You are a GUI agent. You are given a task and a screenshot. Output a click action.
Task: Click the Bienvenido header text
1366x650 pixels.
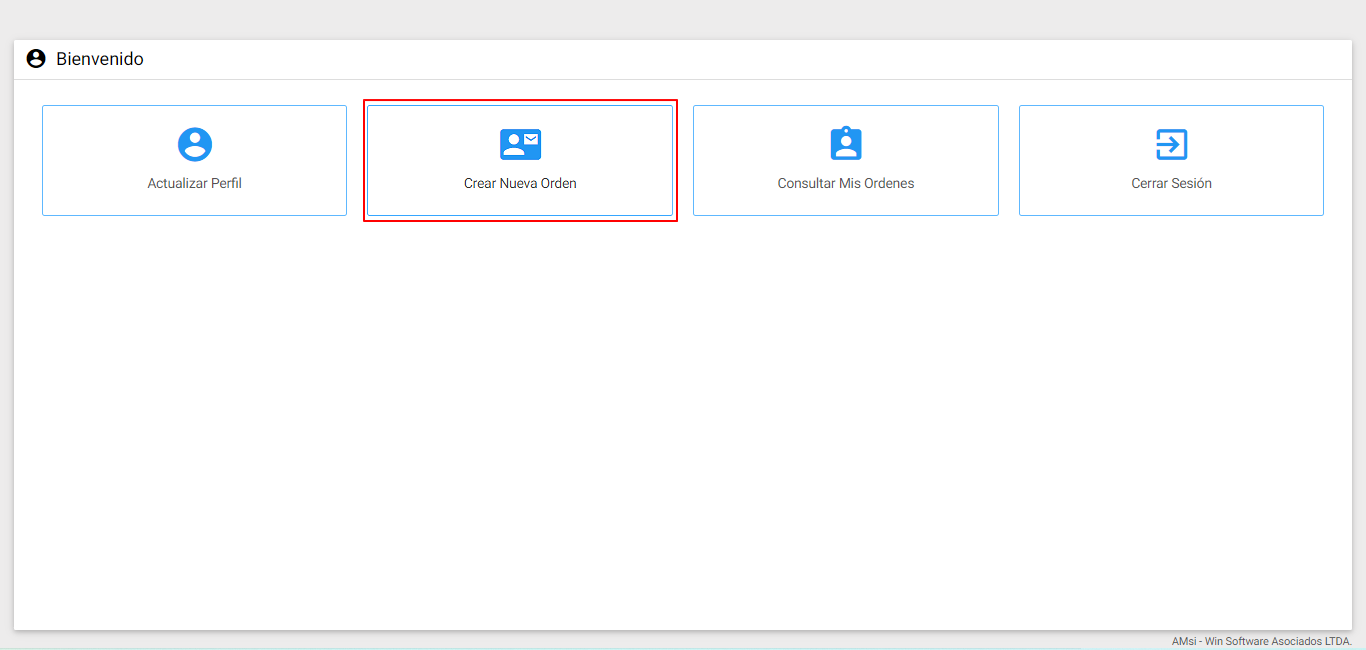click(x=100, y=59)
